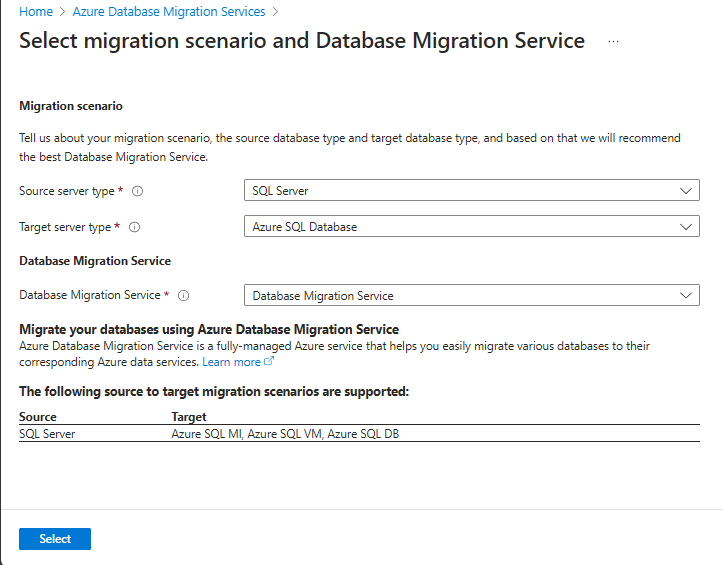Click the external link icon after Learn more
The width and height of the screenshot is (723, 565).
point(269,361)
